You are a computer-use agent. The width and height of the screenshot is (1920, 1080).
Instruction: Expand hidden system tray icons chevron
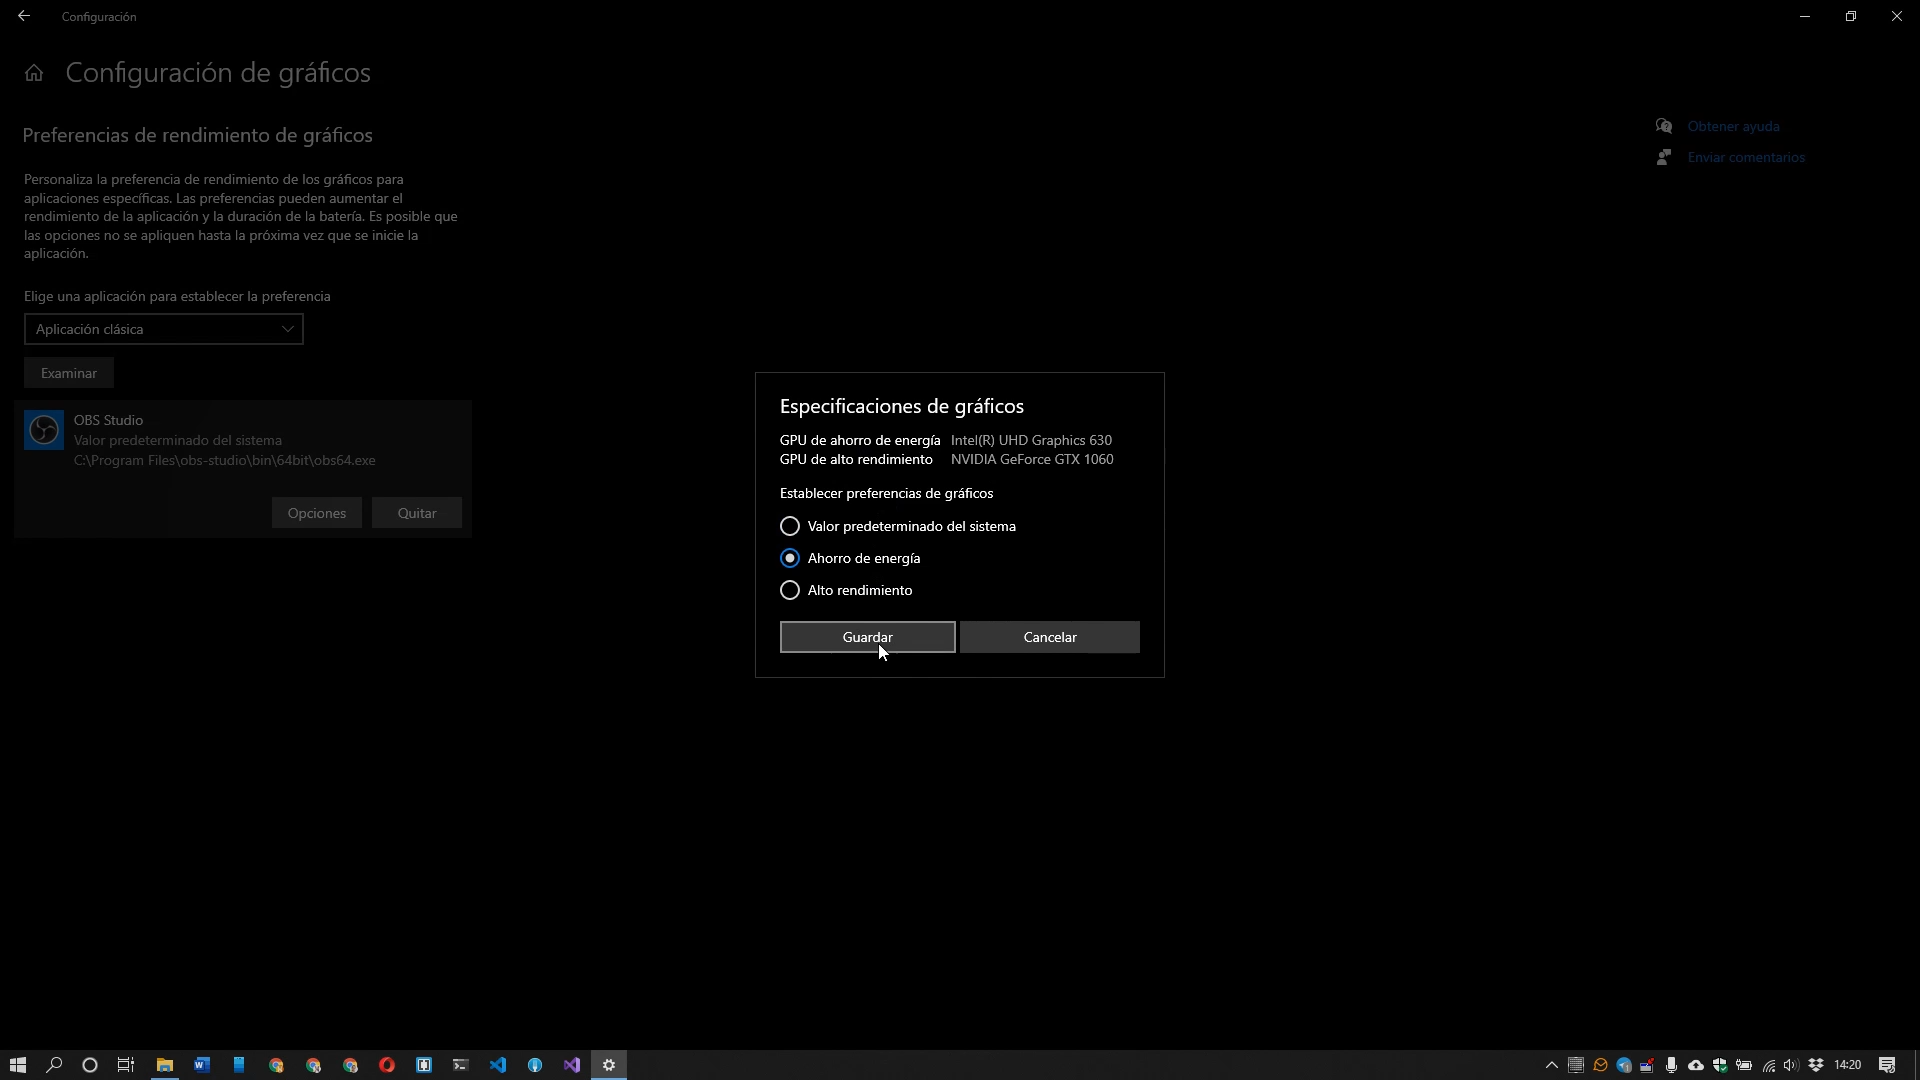[x=1552, y=1065]
